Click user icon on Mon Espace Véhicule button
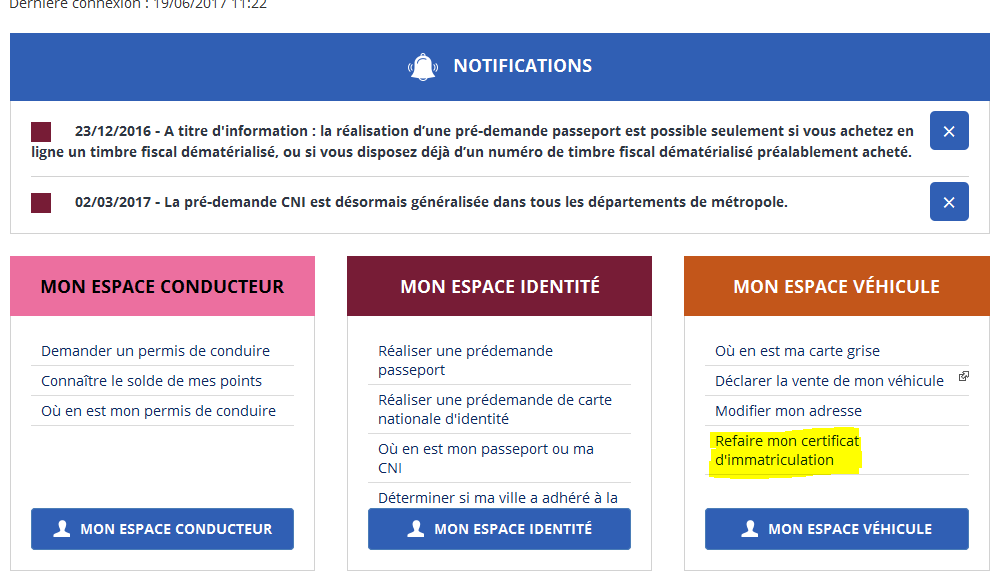This screenshot has width=999, height=579. click(750, 529)
